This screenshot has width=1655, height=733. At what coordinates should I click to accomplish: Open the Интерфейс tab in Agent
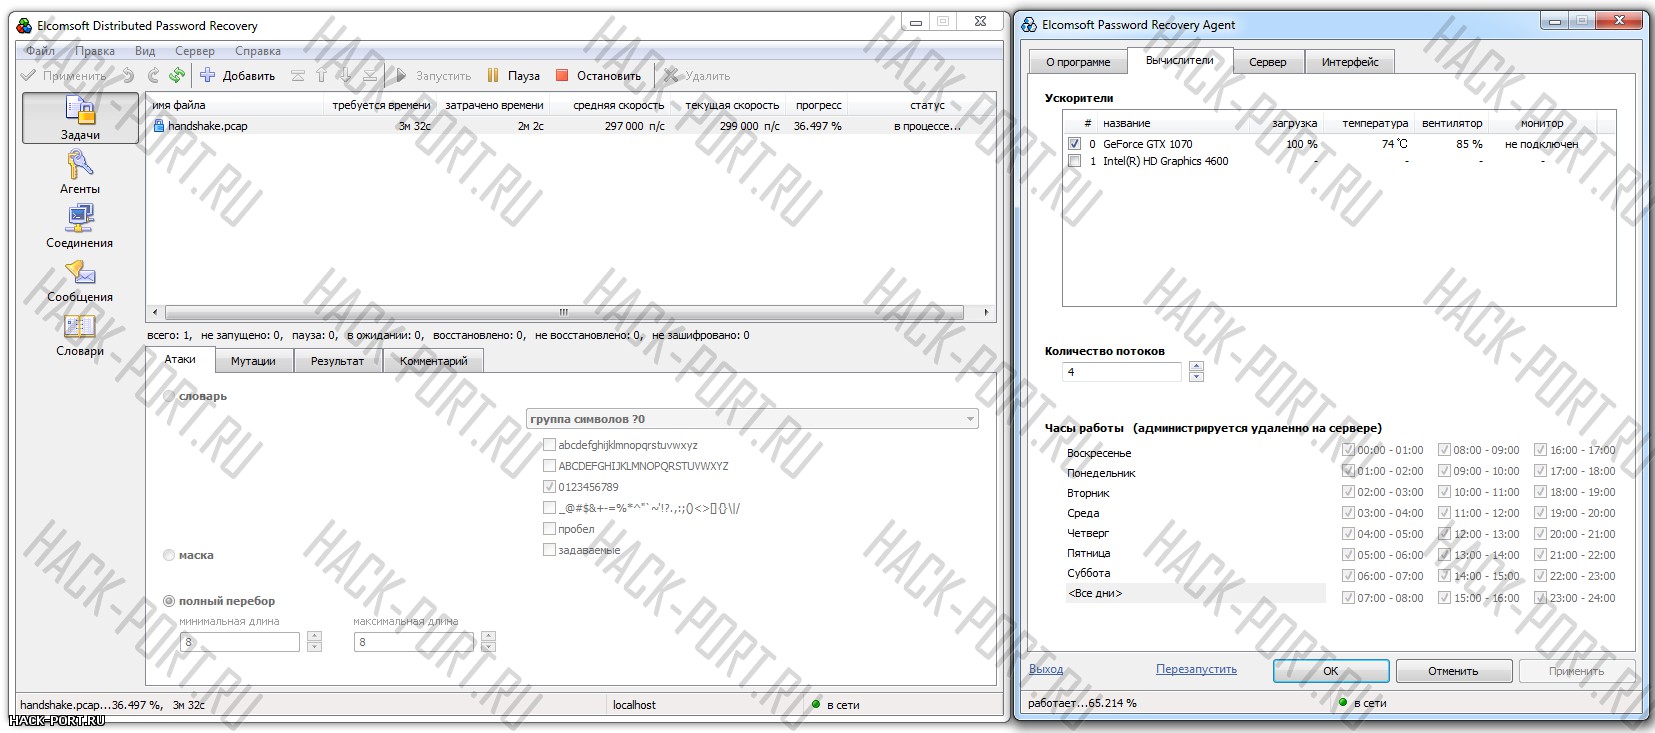point(1350,62)
